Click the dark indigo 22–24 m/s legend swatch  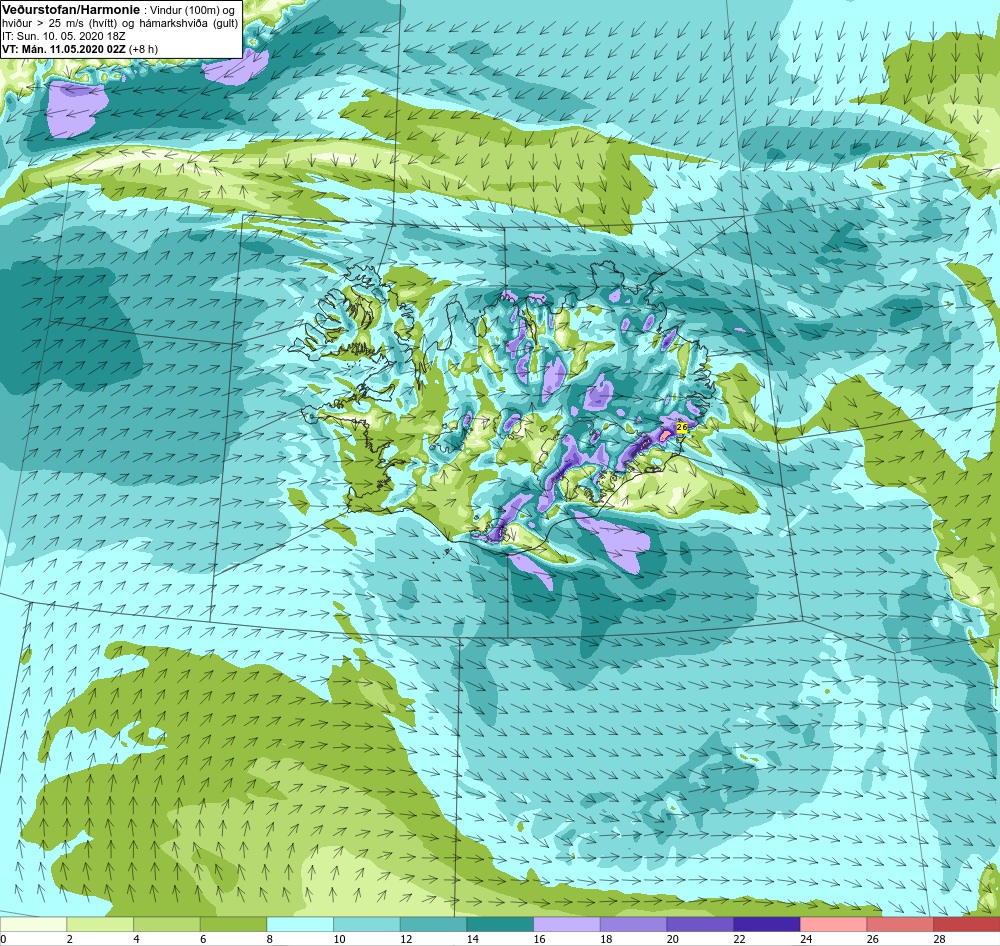coord(767,924)
